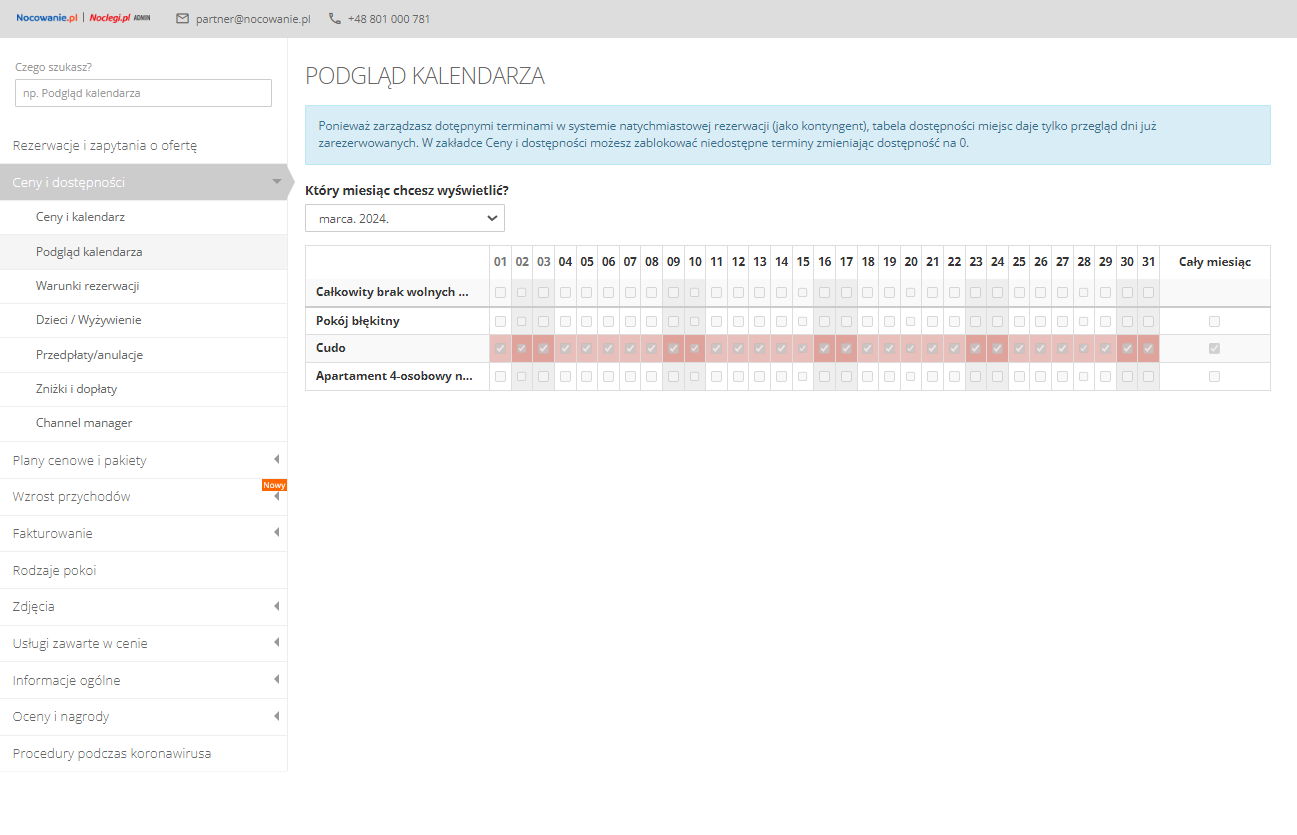
Task: Click partner@nocowanie.pl email link
Action: tap(253, 19)
